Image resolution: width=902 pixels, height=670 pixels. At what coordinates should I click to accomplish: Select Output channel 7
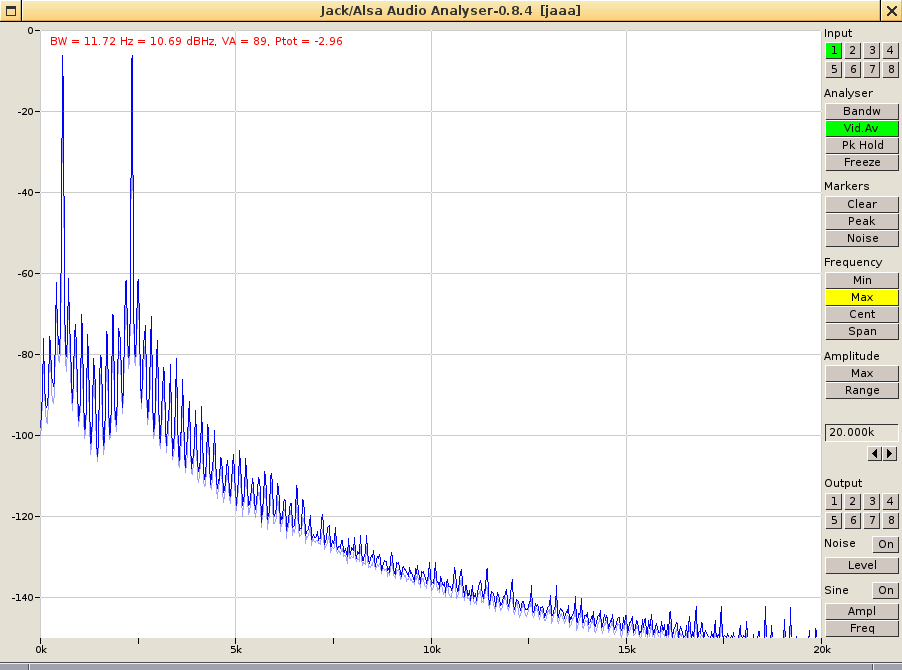(x=872, y=520)
